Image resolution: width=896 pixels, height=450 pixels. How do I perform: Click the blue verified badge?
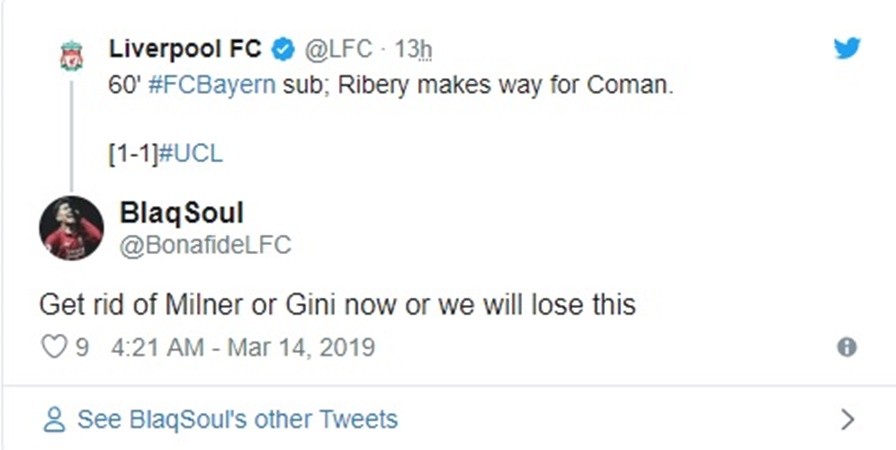click(283, 49)
